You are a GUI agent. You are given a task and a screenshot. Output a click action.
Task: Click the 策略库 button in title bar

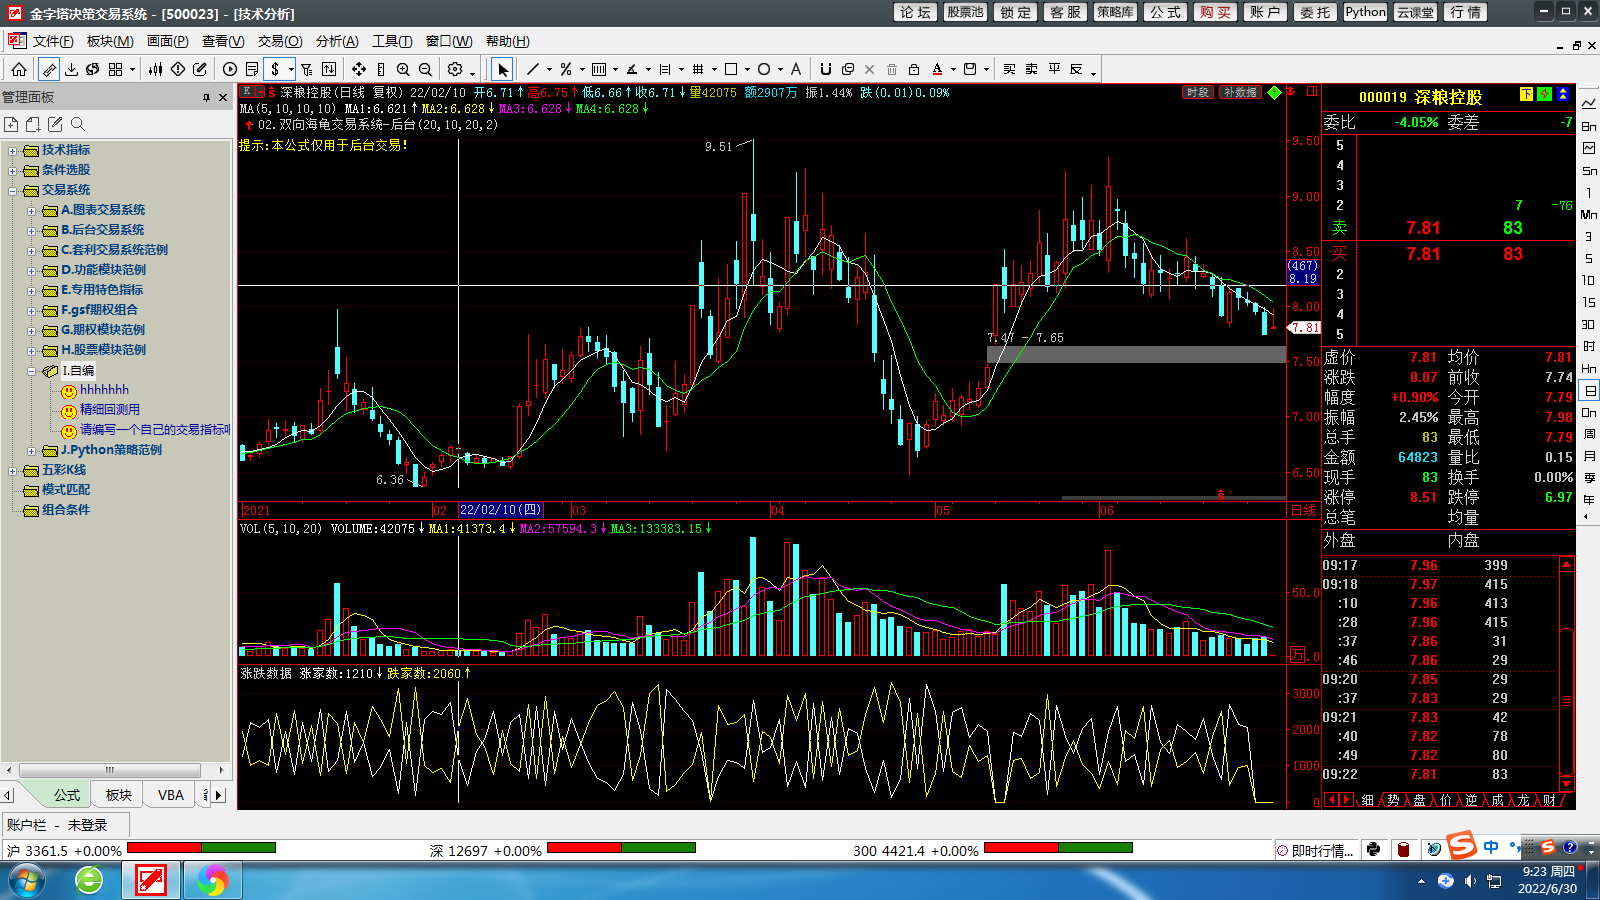(1116, 12)
